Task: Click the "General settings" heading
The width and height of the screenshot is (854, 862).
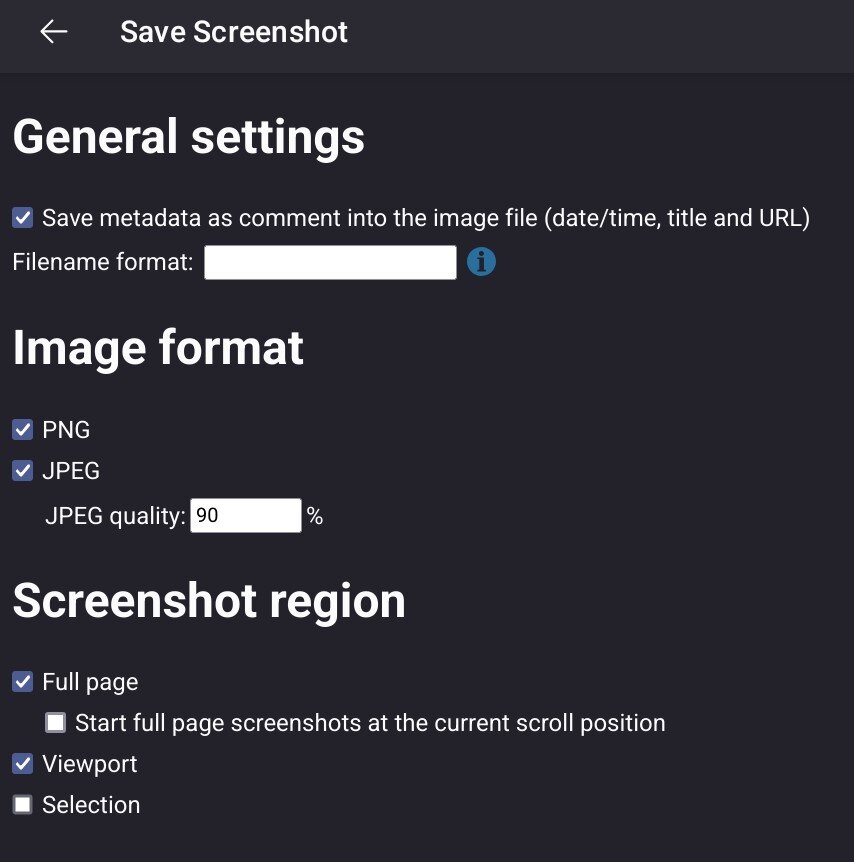Action: (189, 137)
